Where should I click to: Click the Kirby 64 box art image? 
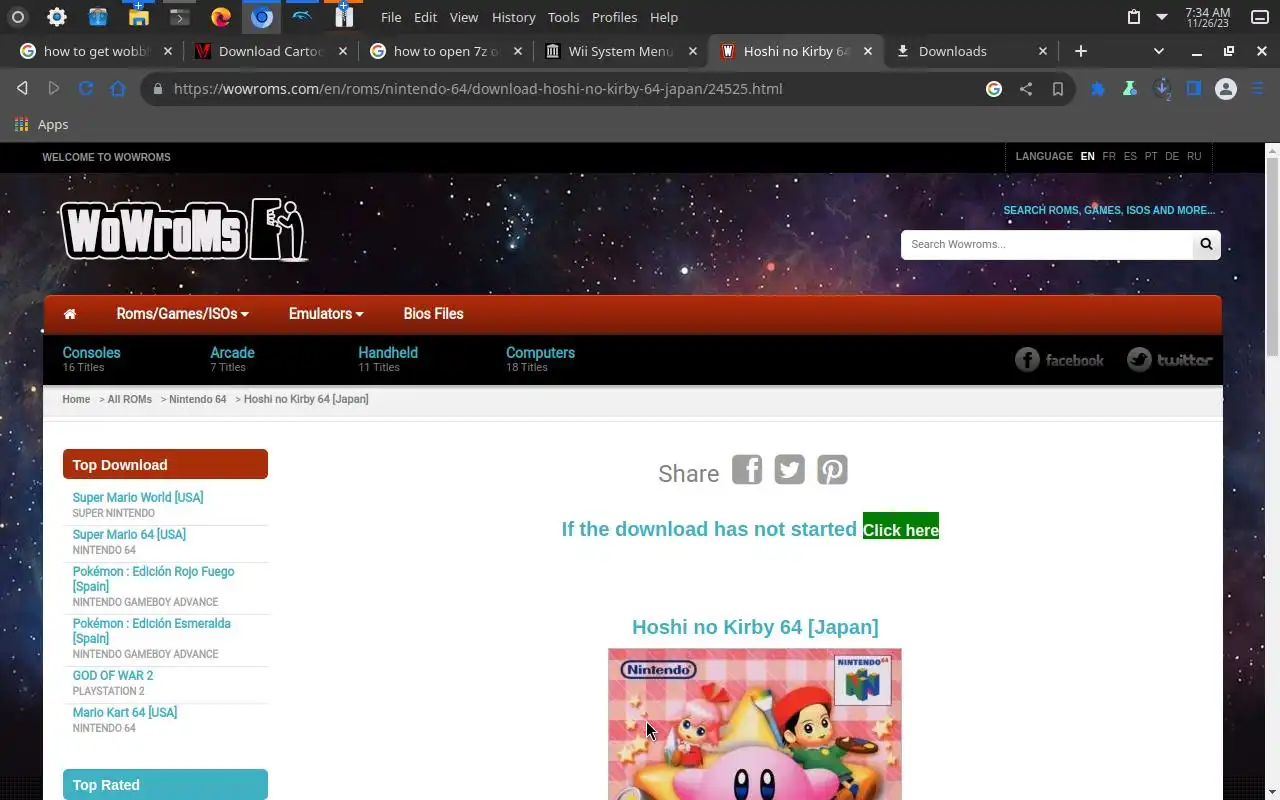pos(755,724)
